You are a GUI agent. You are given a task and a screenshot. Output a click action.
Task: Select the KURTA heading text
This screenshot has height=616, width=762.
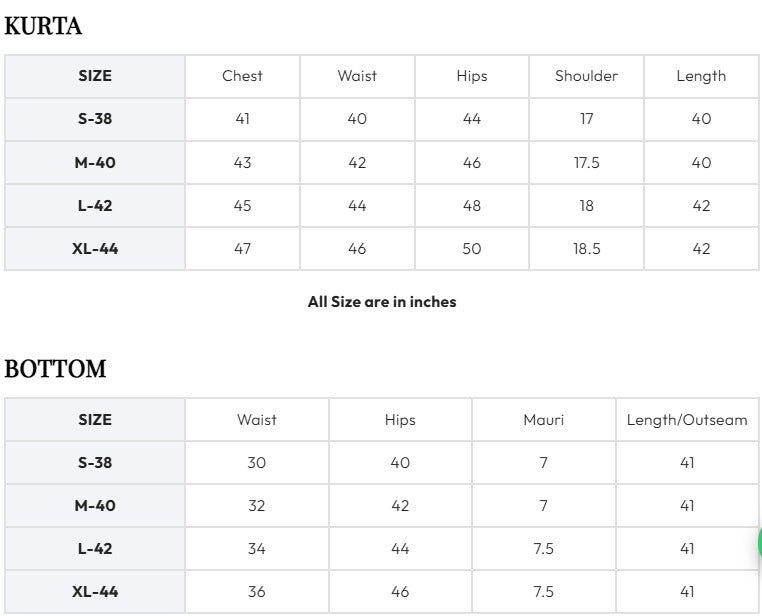pyautogui.click(x=43, y=26)
